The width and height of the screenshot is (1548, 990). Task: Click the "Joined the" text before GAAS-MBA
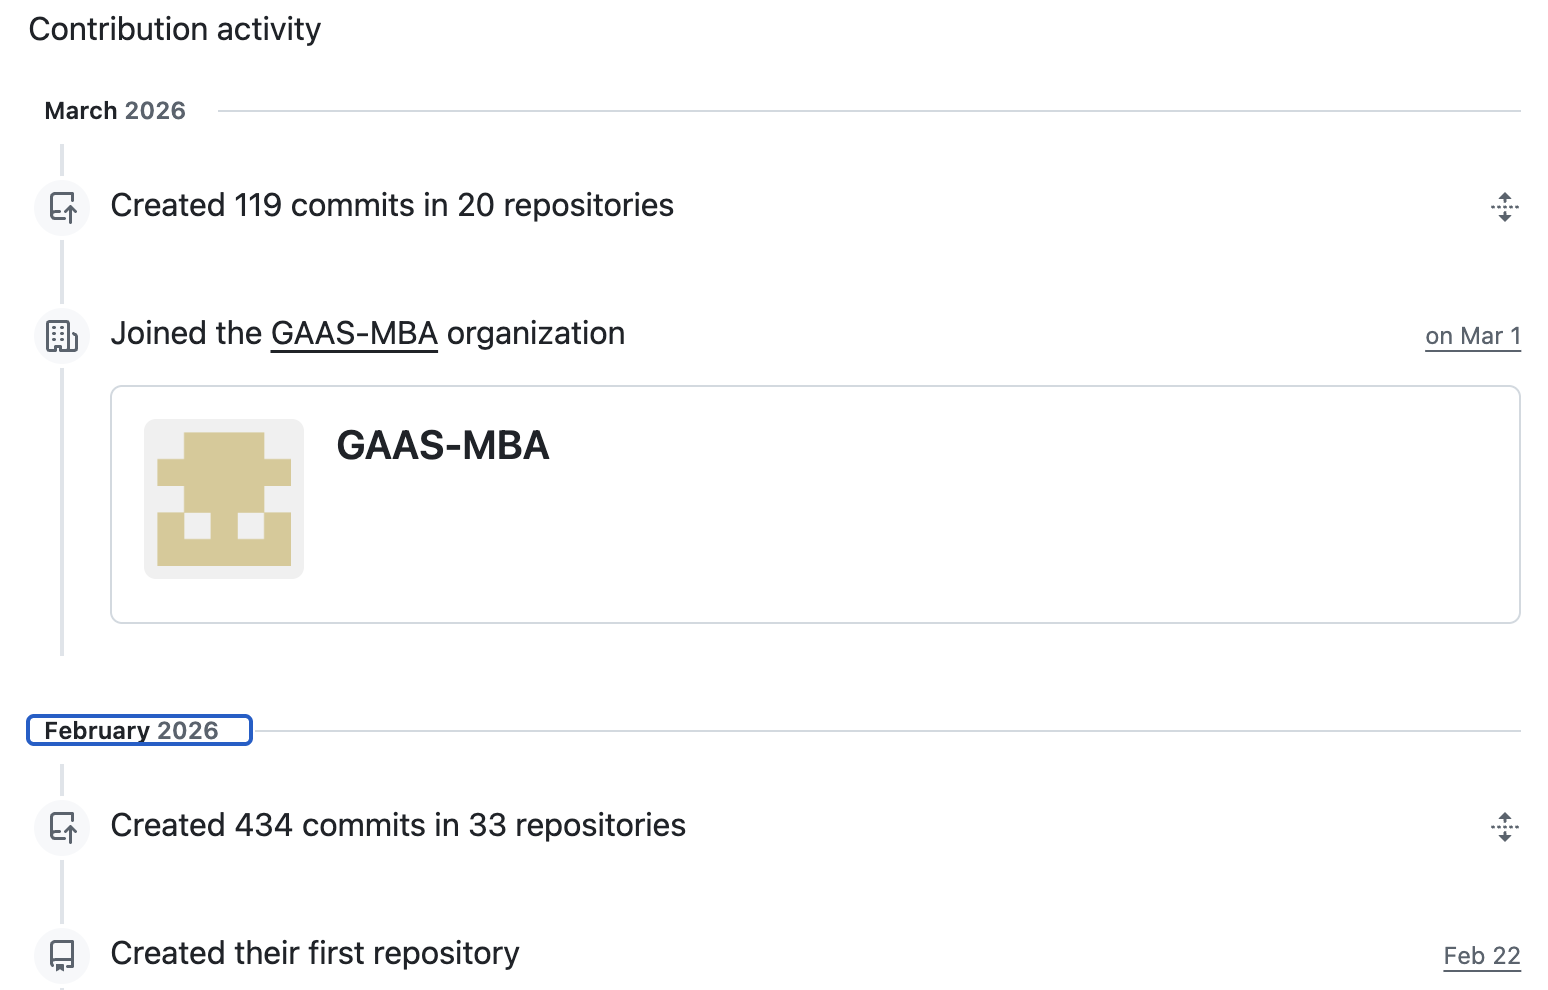[x=186, y=334]
